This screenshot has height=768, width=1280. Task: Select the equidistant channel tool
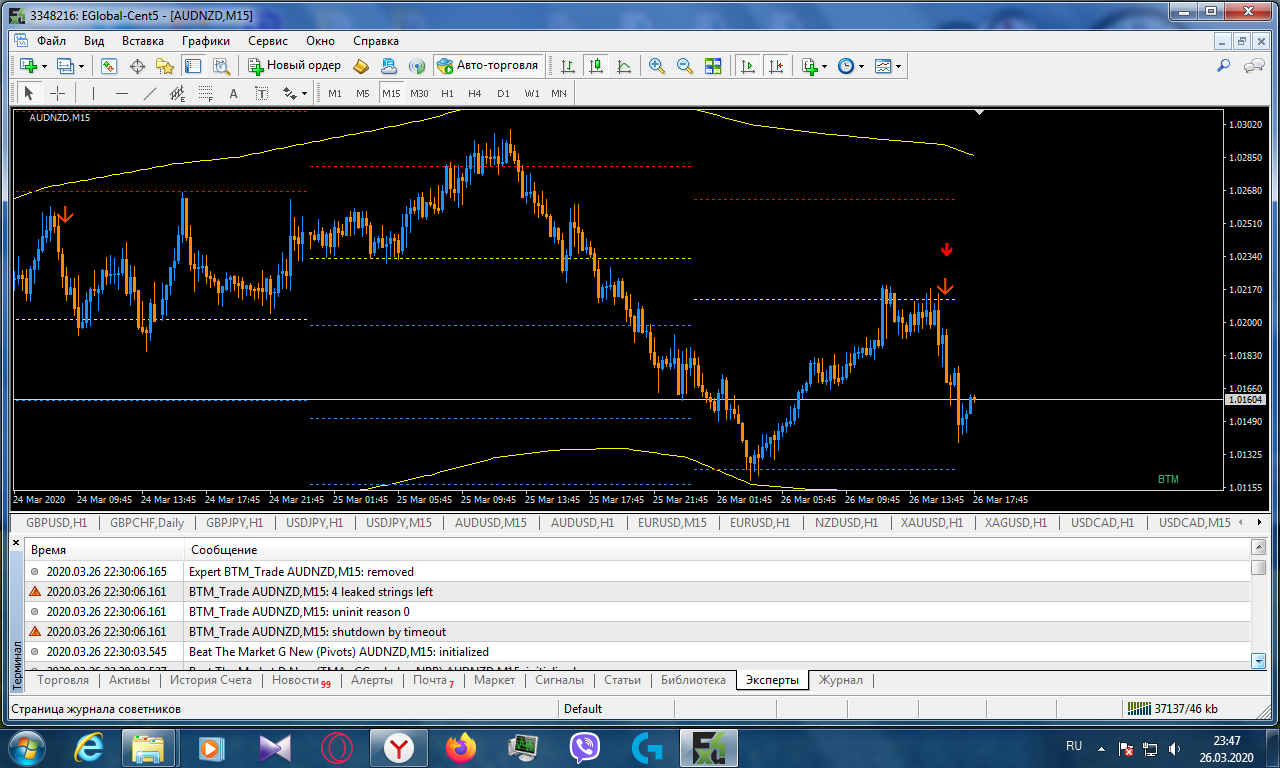point(177,93)
